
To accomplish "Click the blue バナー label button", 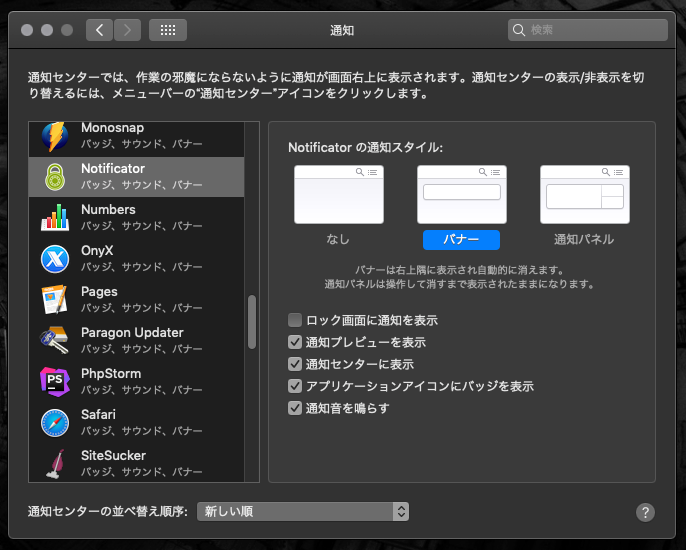I will coord(461,240).
